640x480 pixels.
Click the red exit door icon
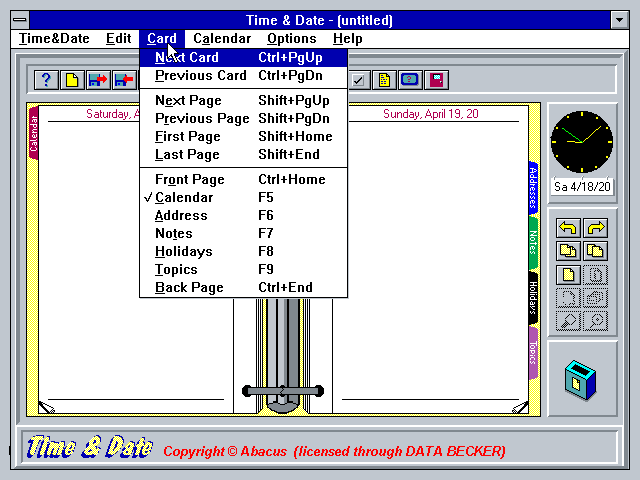(436, 80)
